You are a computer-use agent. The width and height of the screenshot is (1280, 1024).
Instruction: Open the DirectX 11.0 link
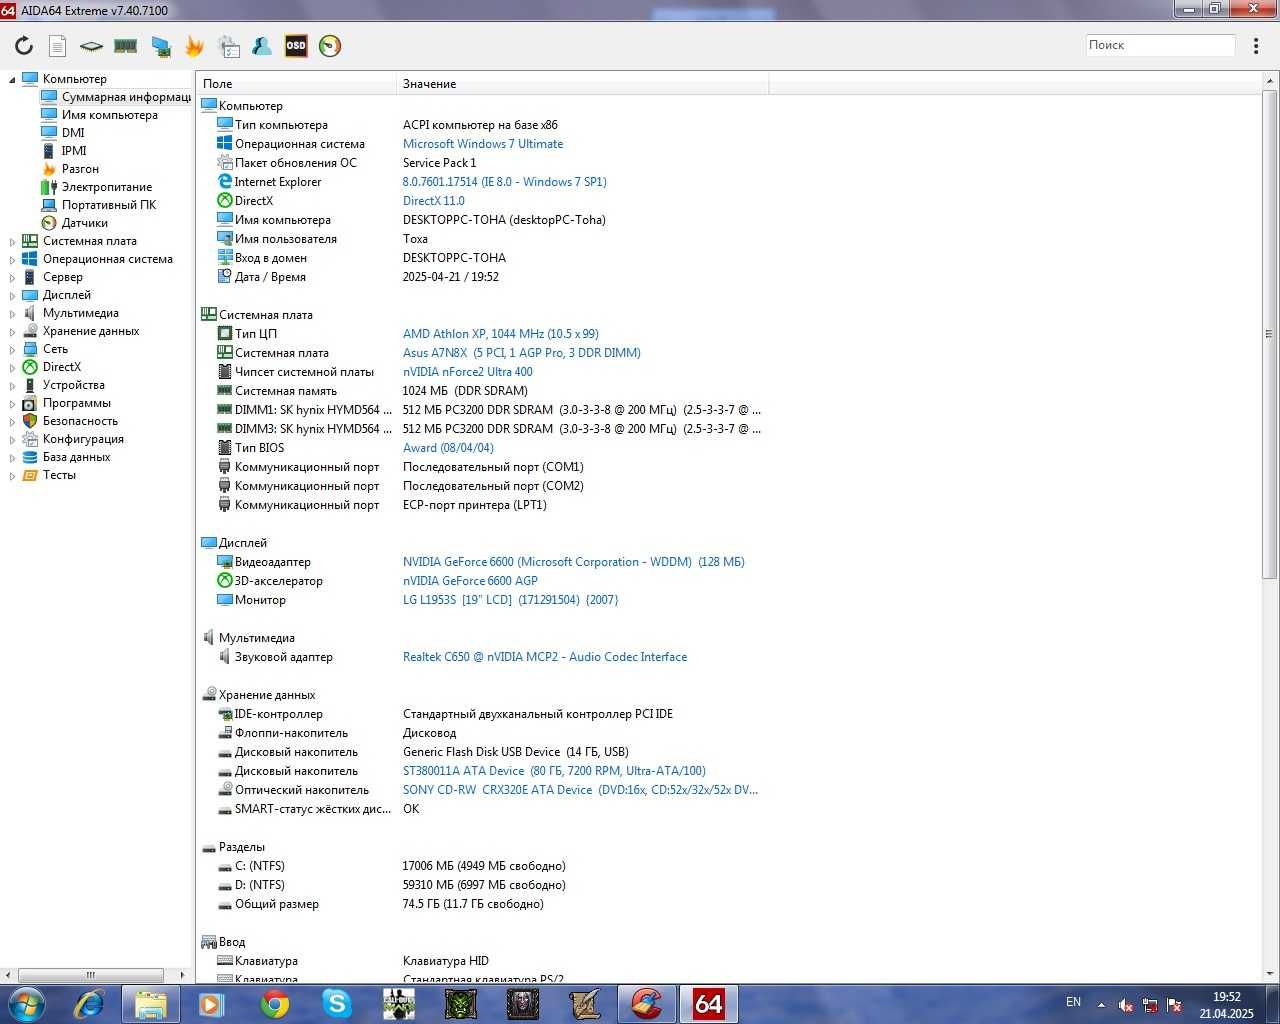click(x=434, y=201)
